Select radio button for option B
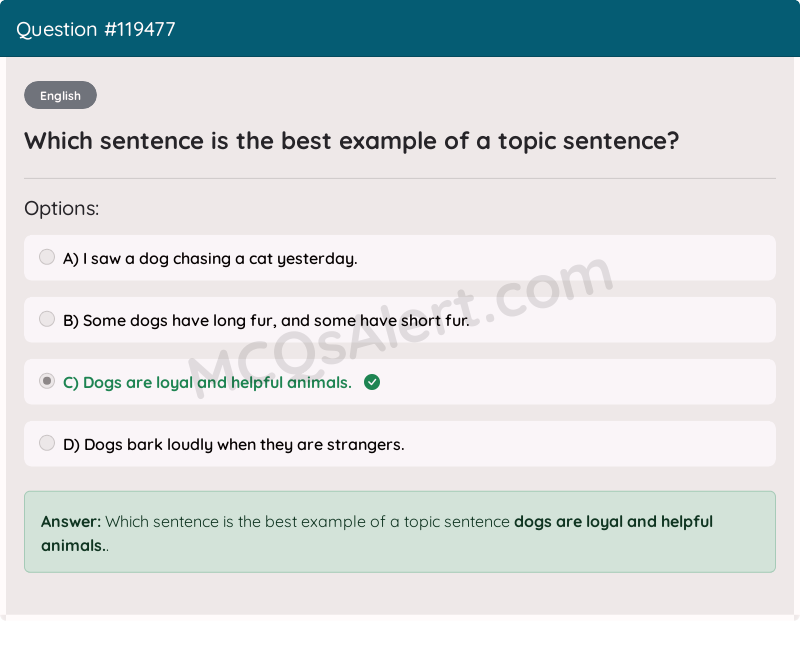The image size is (800, 645). click(x=47, y=319)
